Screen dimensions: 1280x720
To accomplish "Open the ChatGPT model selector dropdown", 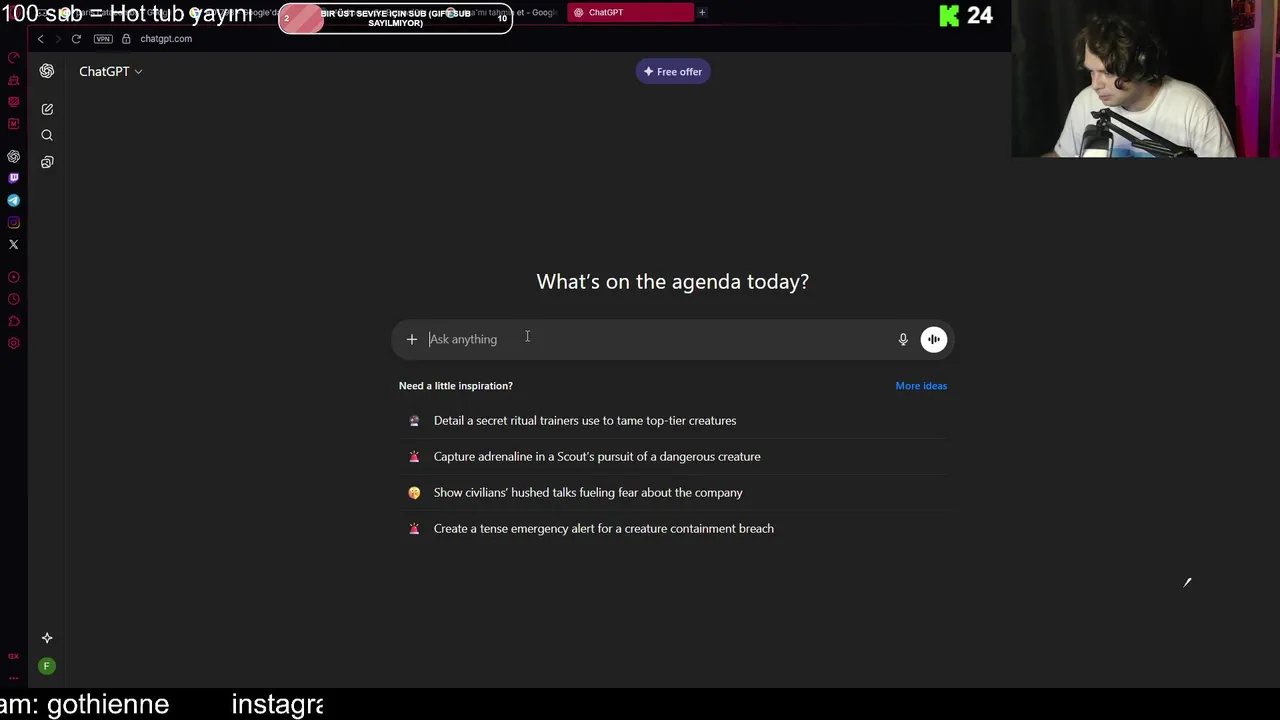I will (111, 71).
